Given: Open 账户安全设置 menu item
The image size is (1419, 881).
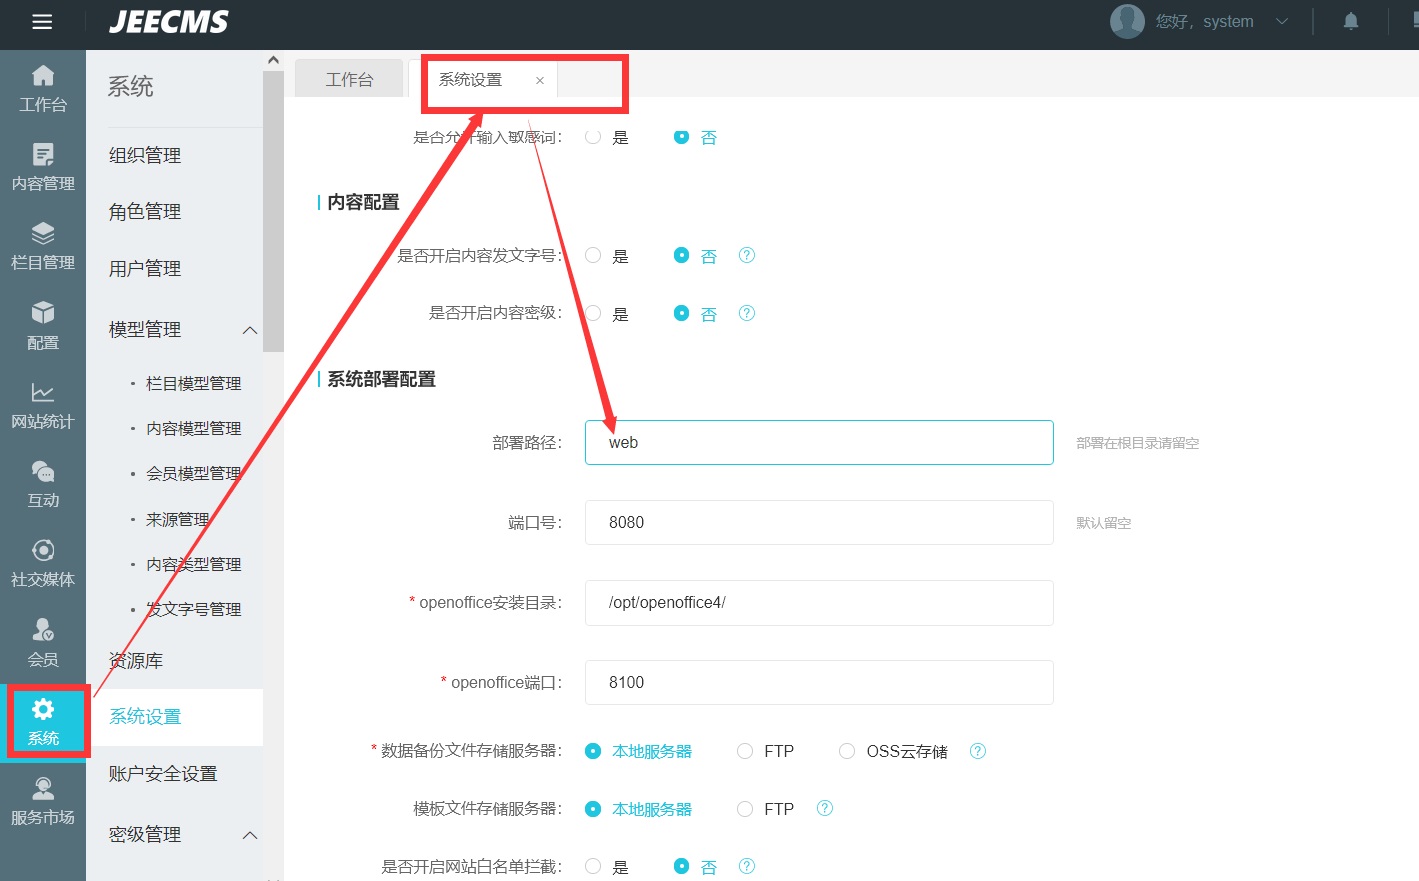Looking at the screenshot, I should pyautogui.click(x=163, y=773).
